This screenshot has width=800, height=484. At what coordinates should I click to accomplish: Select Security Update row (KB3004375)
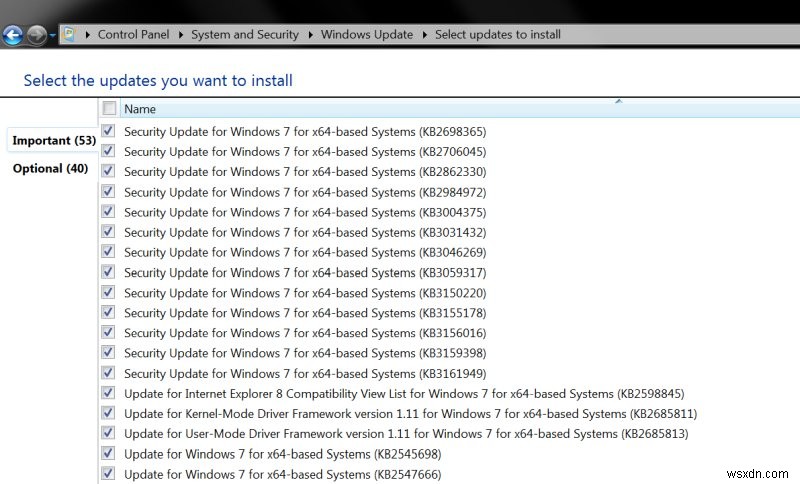(x=305, y=212)
